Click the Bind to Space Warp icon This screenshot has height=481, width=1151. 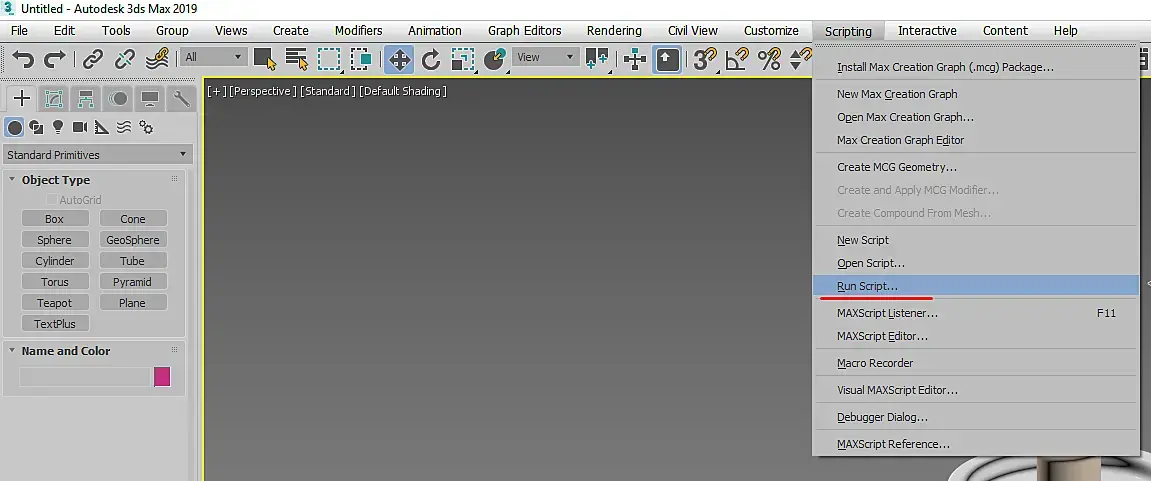(157, 59)
